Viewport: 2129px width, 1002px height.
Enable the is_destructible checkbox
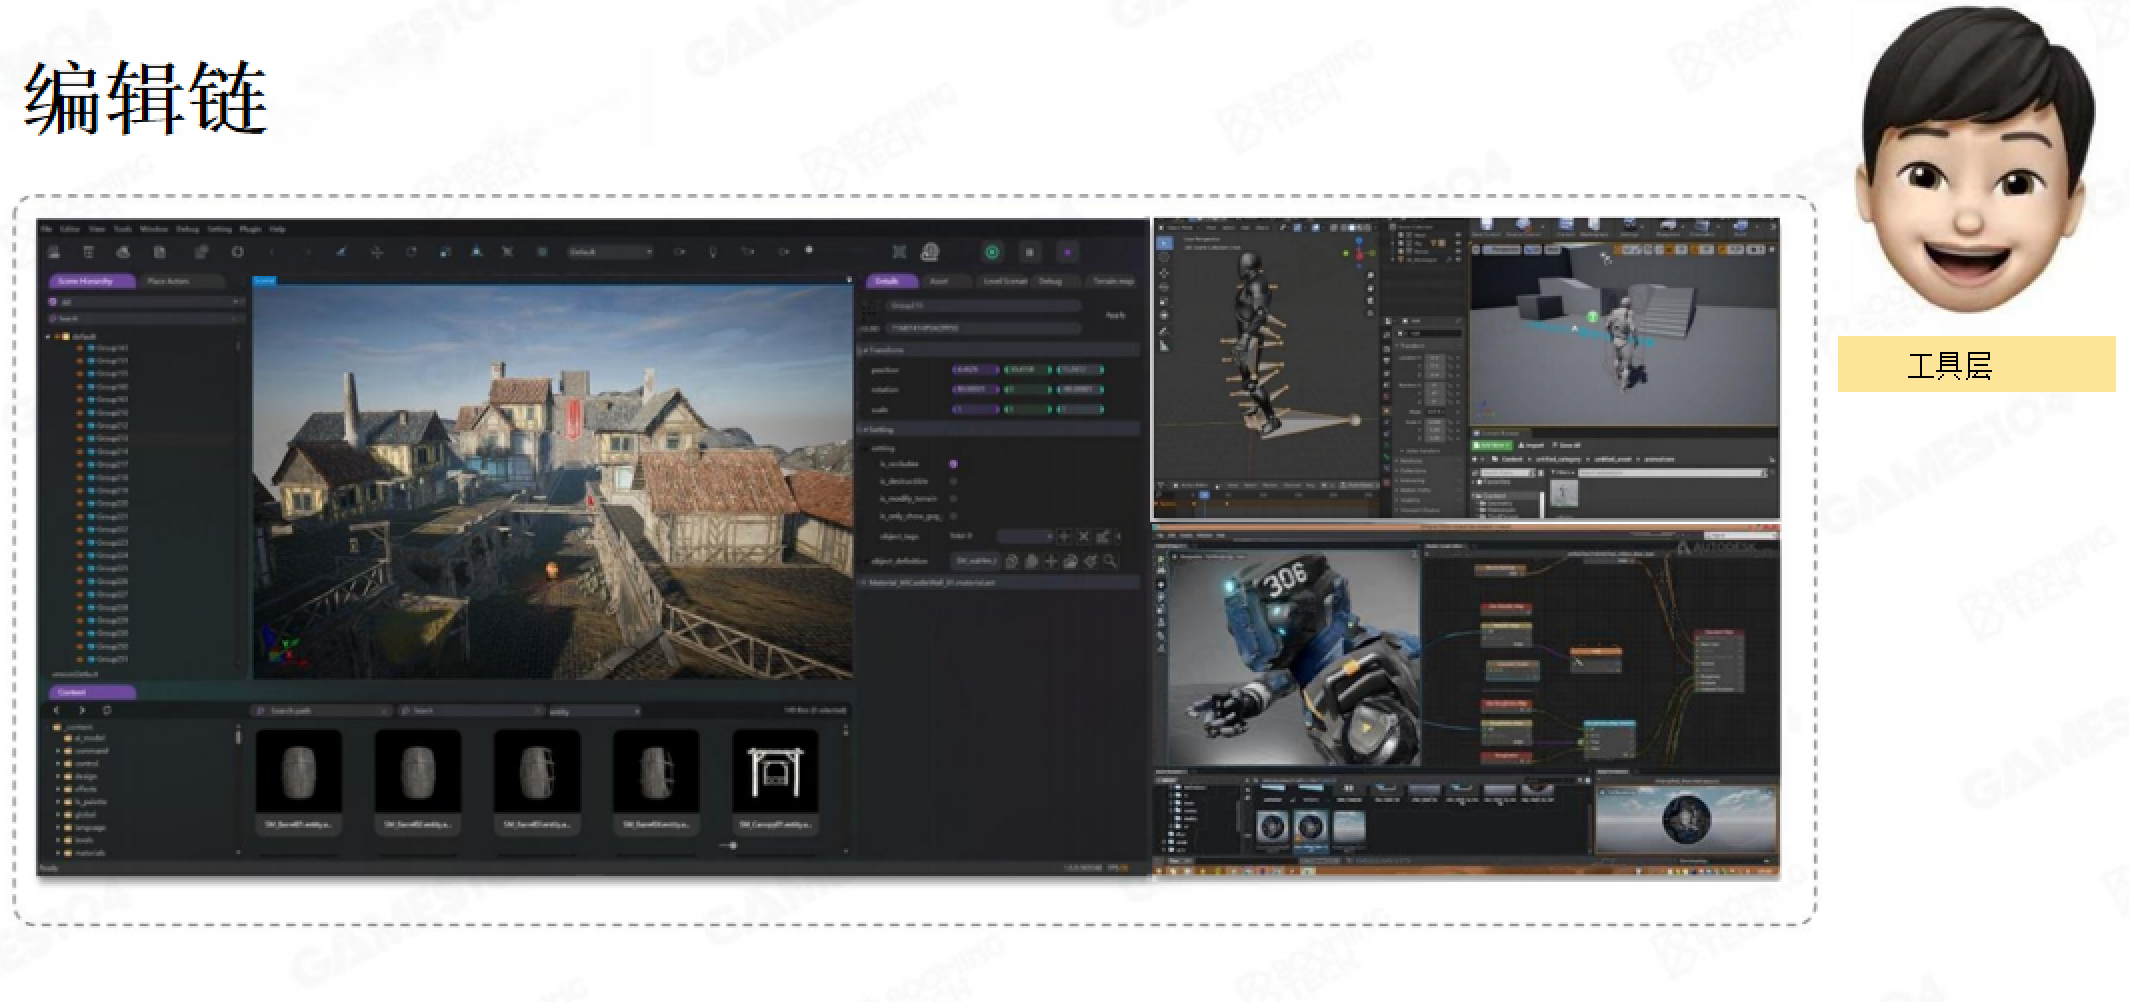coord(953,481)
